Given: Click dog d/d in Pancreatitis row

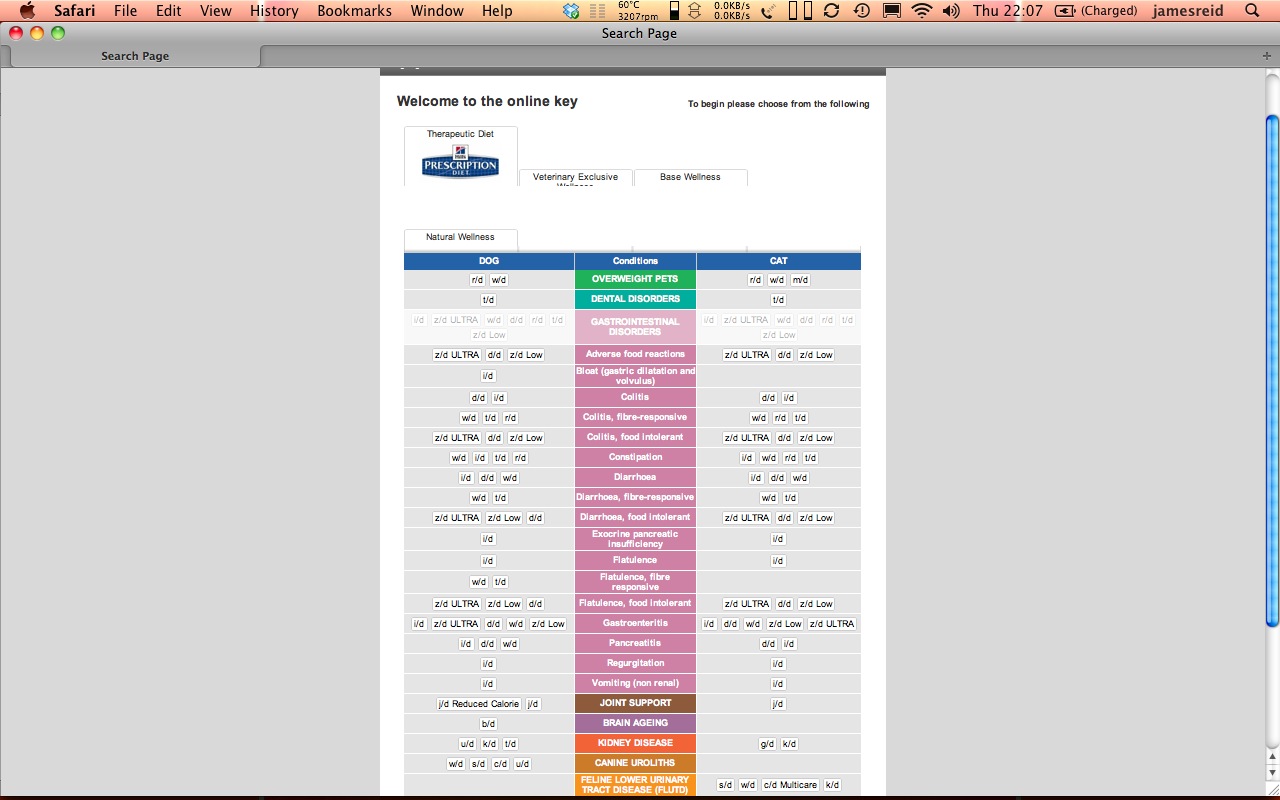Looking at the screenshot, I should pos(487,644).
